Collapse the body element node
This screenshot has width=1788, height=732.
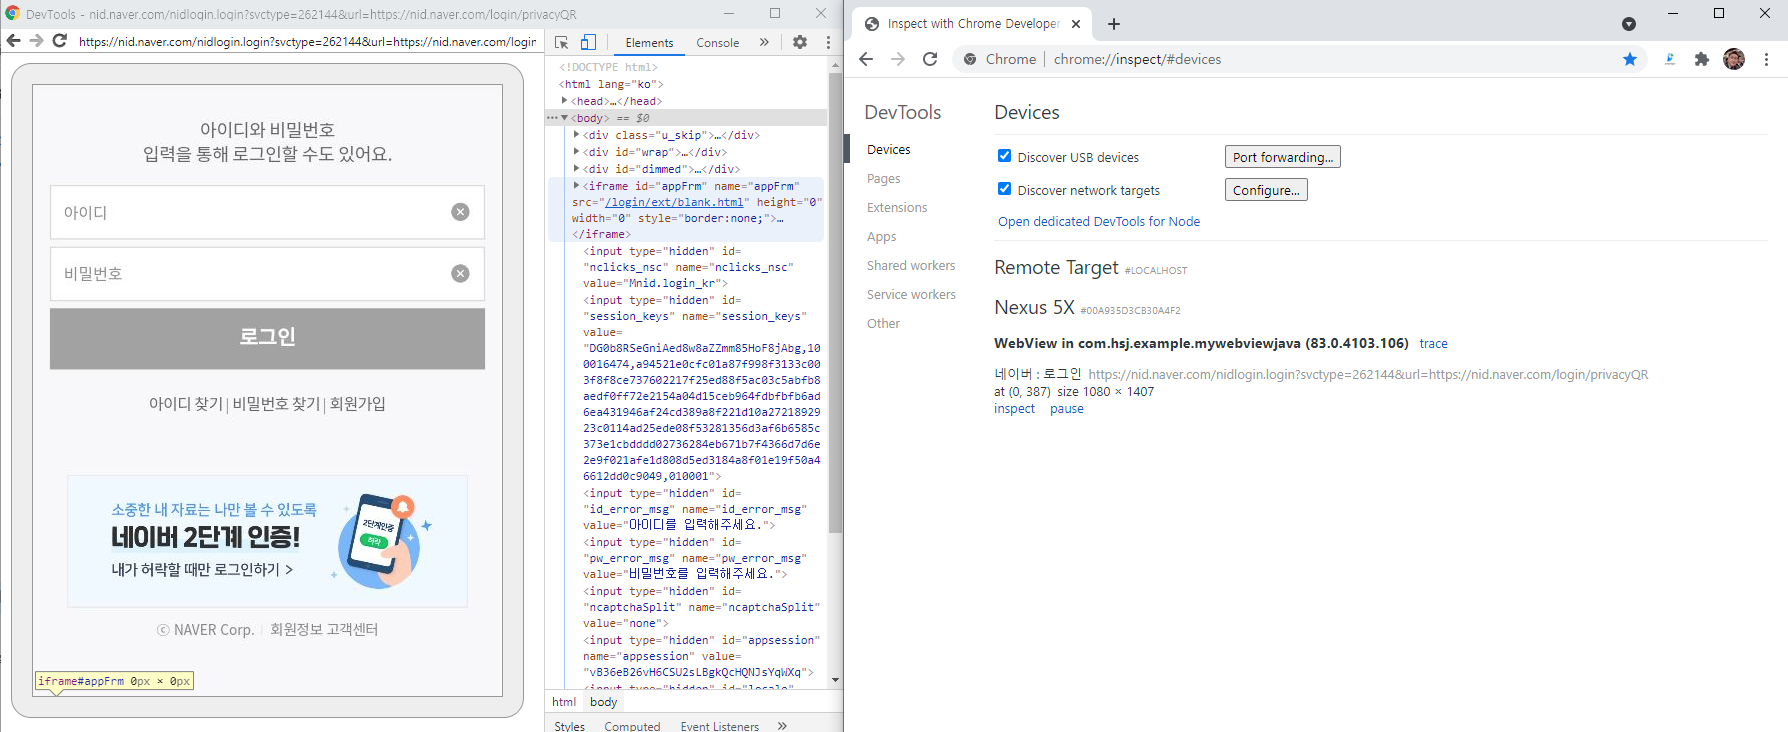pos(565,118)
